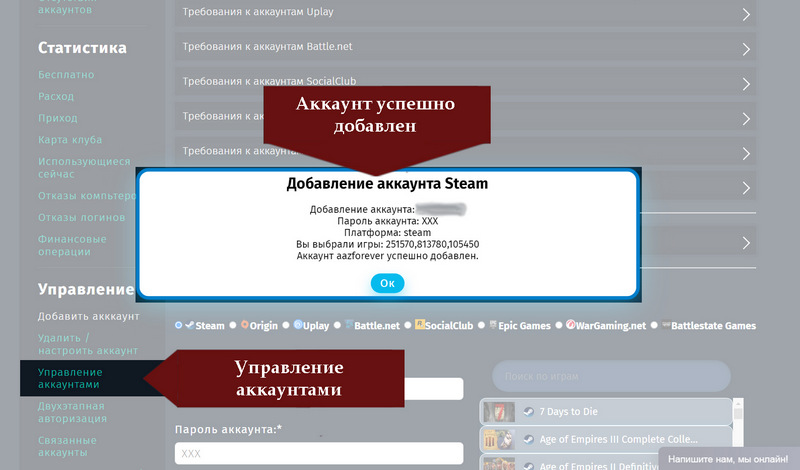The width and height of the screenshot is (800, 470).
Task: Click the 7 Days to Die game thumbnail
Action: point(498,411)
